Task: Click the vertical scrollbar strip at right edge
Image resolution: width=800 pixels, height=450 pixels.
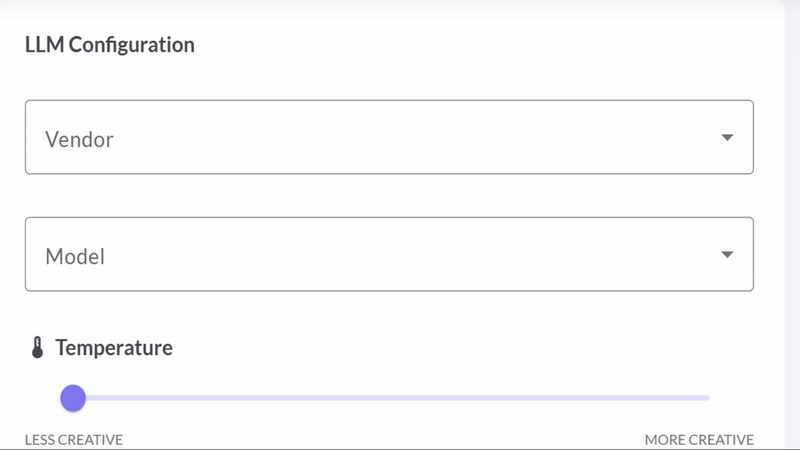Action: point(792,224)
